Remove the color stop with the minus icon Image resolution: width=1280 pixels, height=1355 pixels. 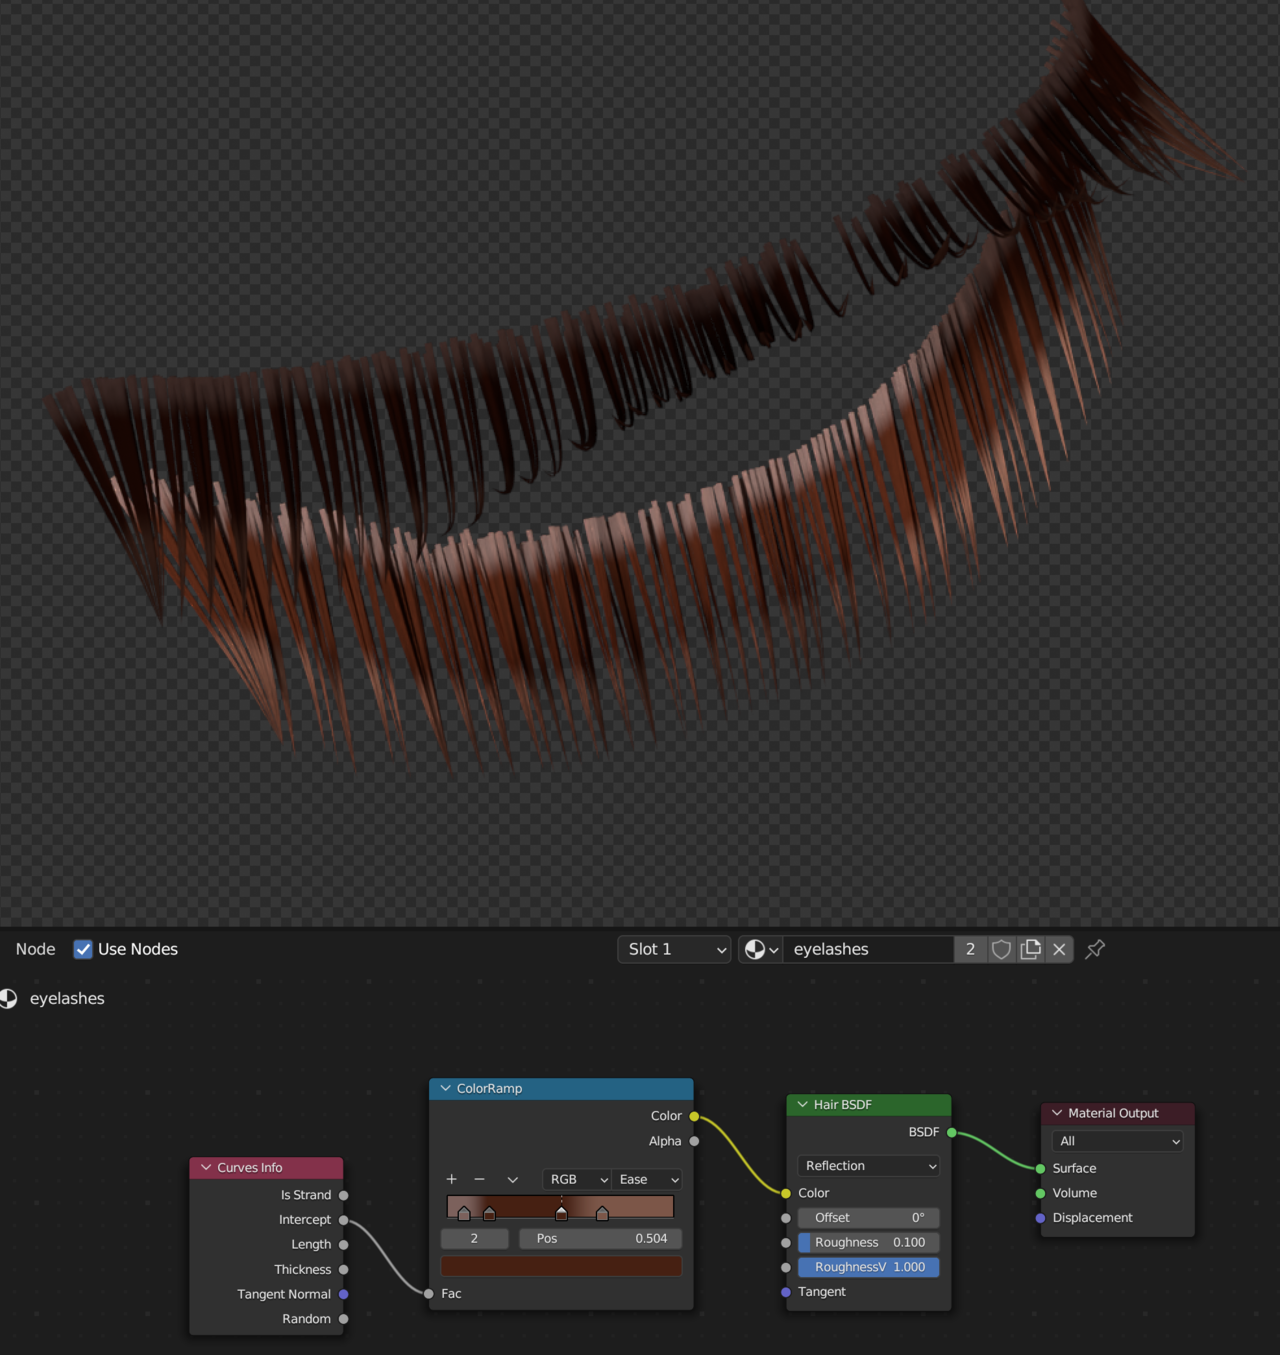pyautogui.click(x=480, y=1179)
